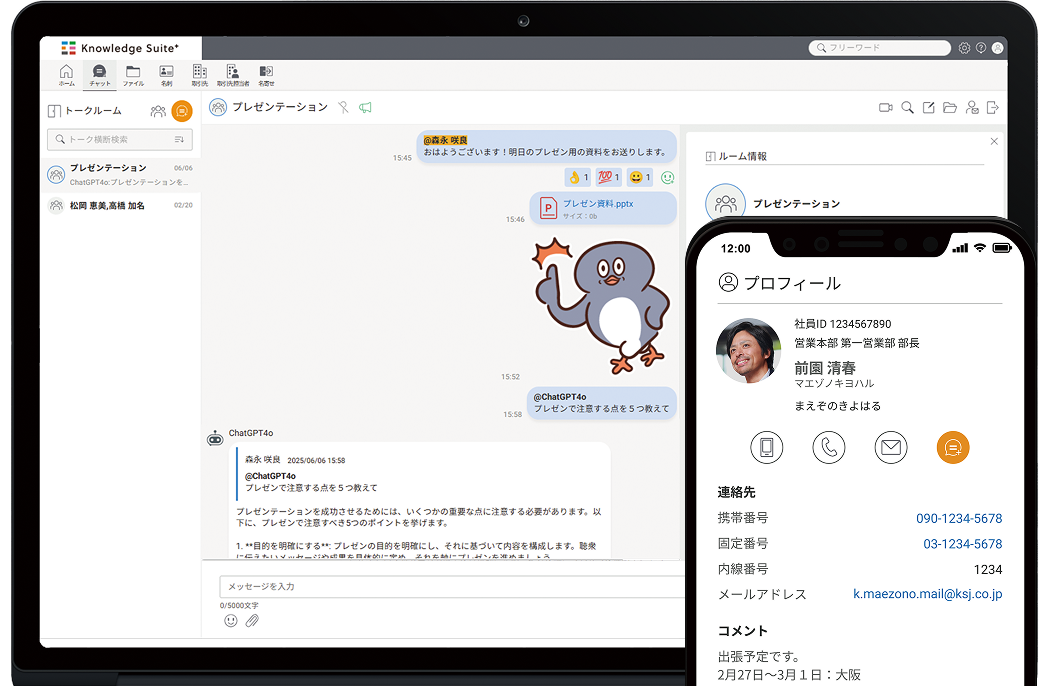
Task: Attach a file using the paperclip icon
Action: (x=252, y=620)
